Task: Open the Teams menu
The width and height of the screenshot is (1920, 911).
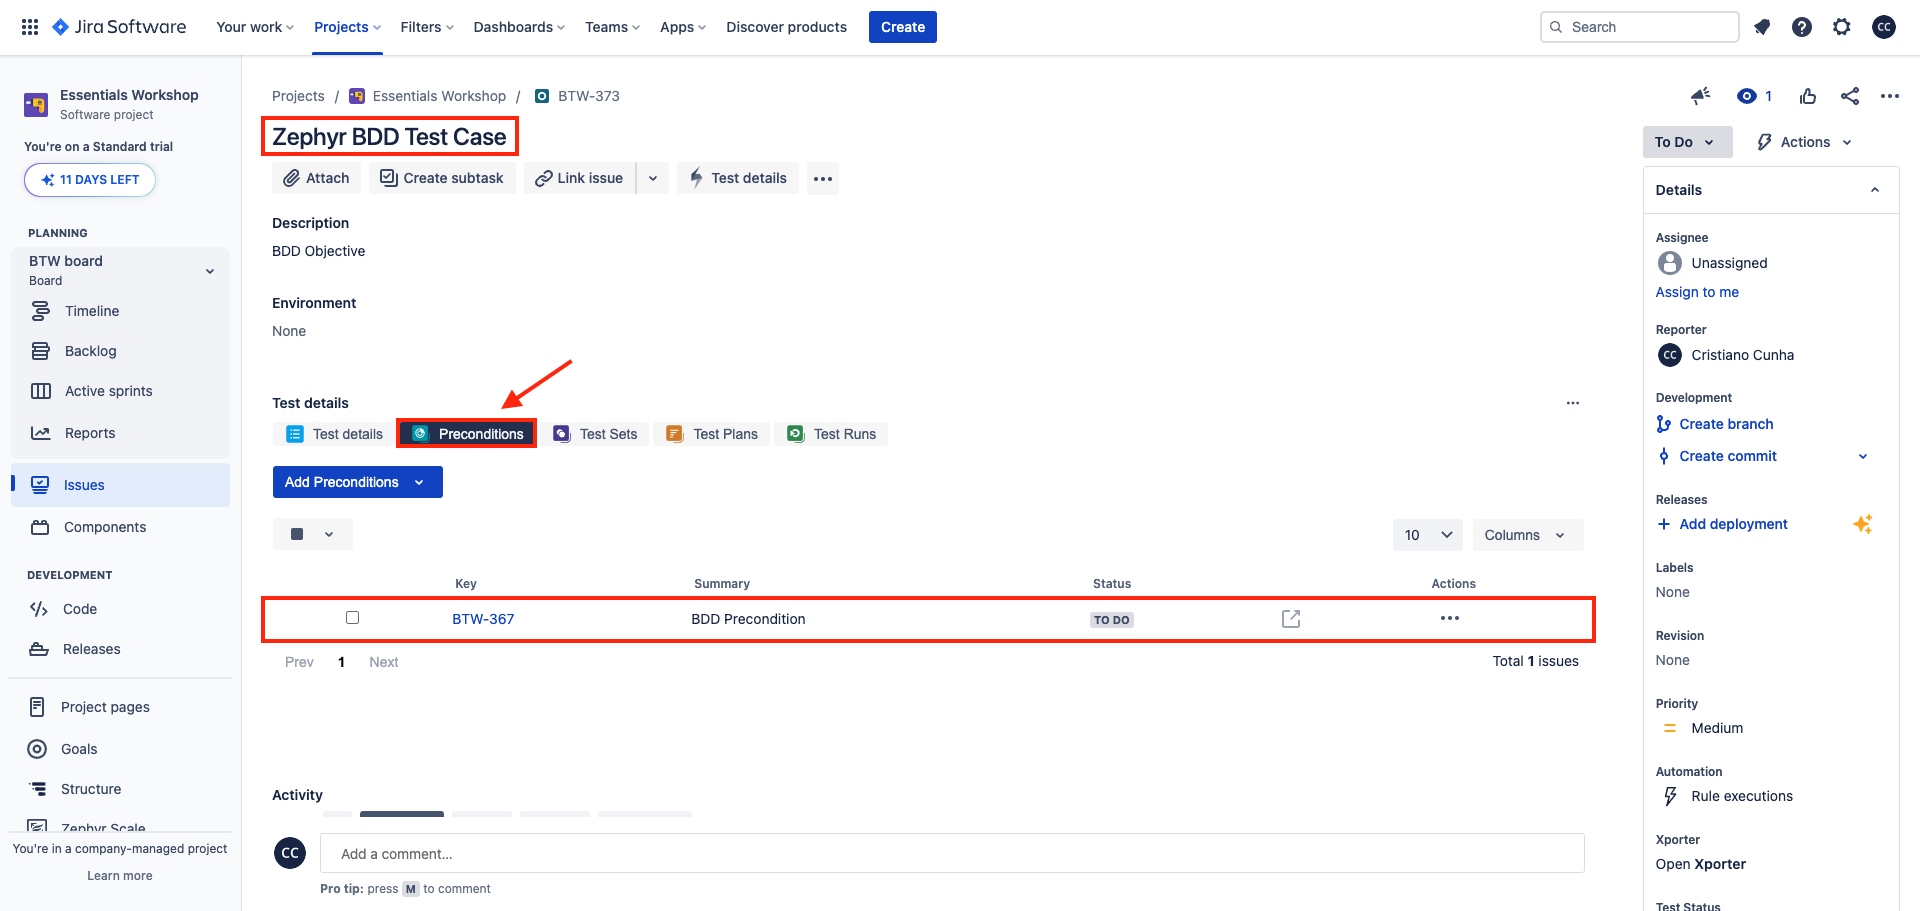Action: click(x=612, y=27)
